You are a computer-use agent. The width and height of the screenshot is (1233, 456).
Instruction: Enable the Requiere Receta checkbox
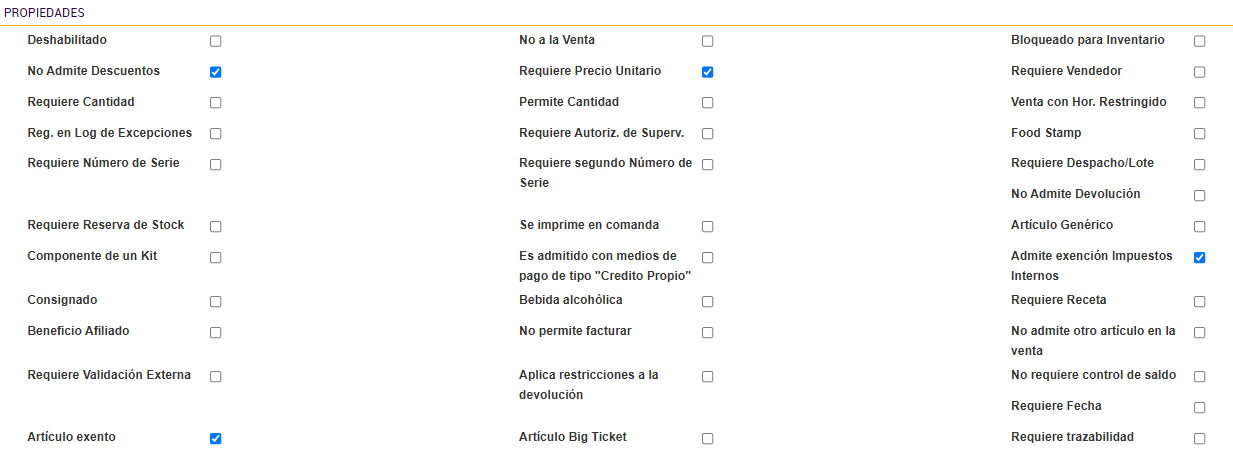(x=1200, y=302)
